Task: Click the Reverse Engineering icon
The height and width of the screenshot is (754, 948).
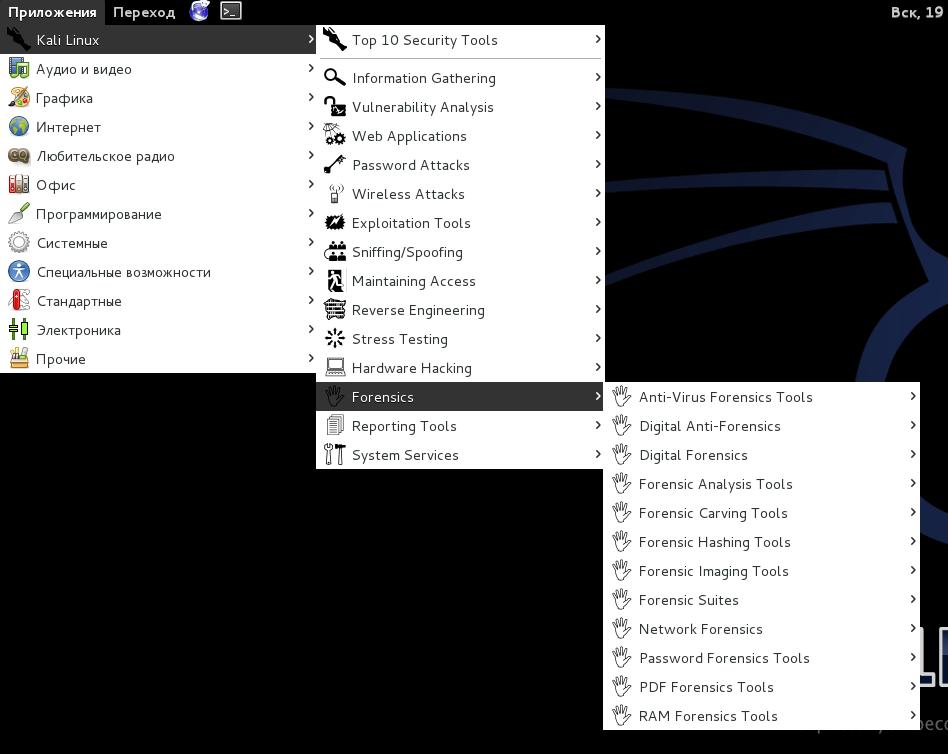Action: coord(334,310)
